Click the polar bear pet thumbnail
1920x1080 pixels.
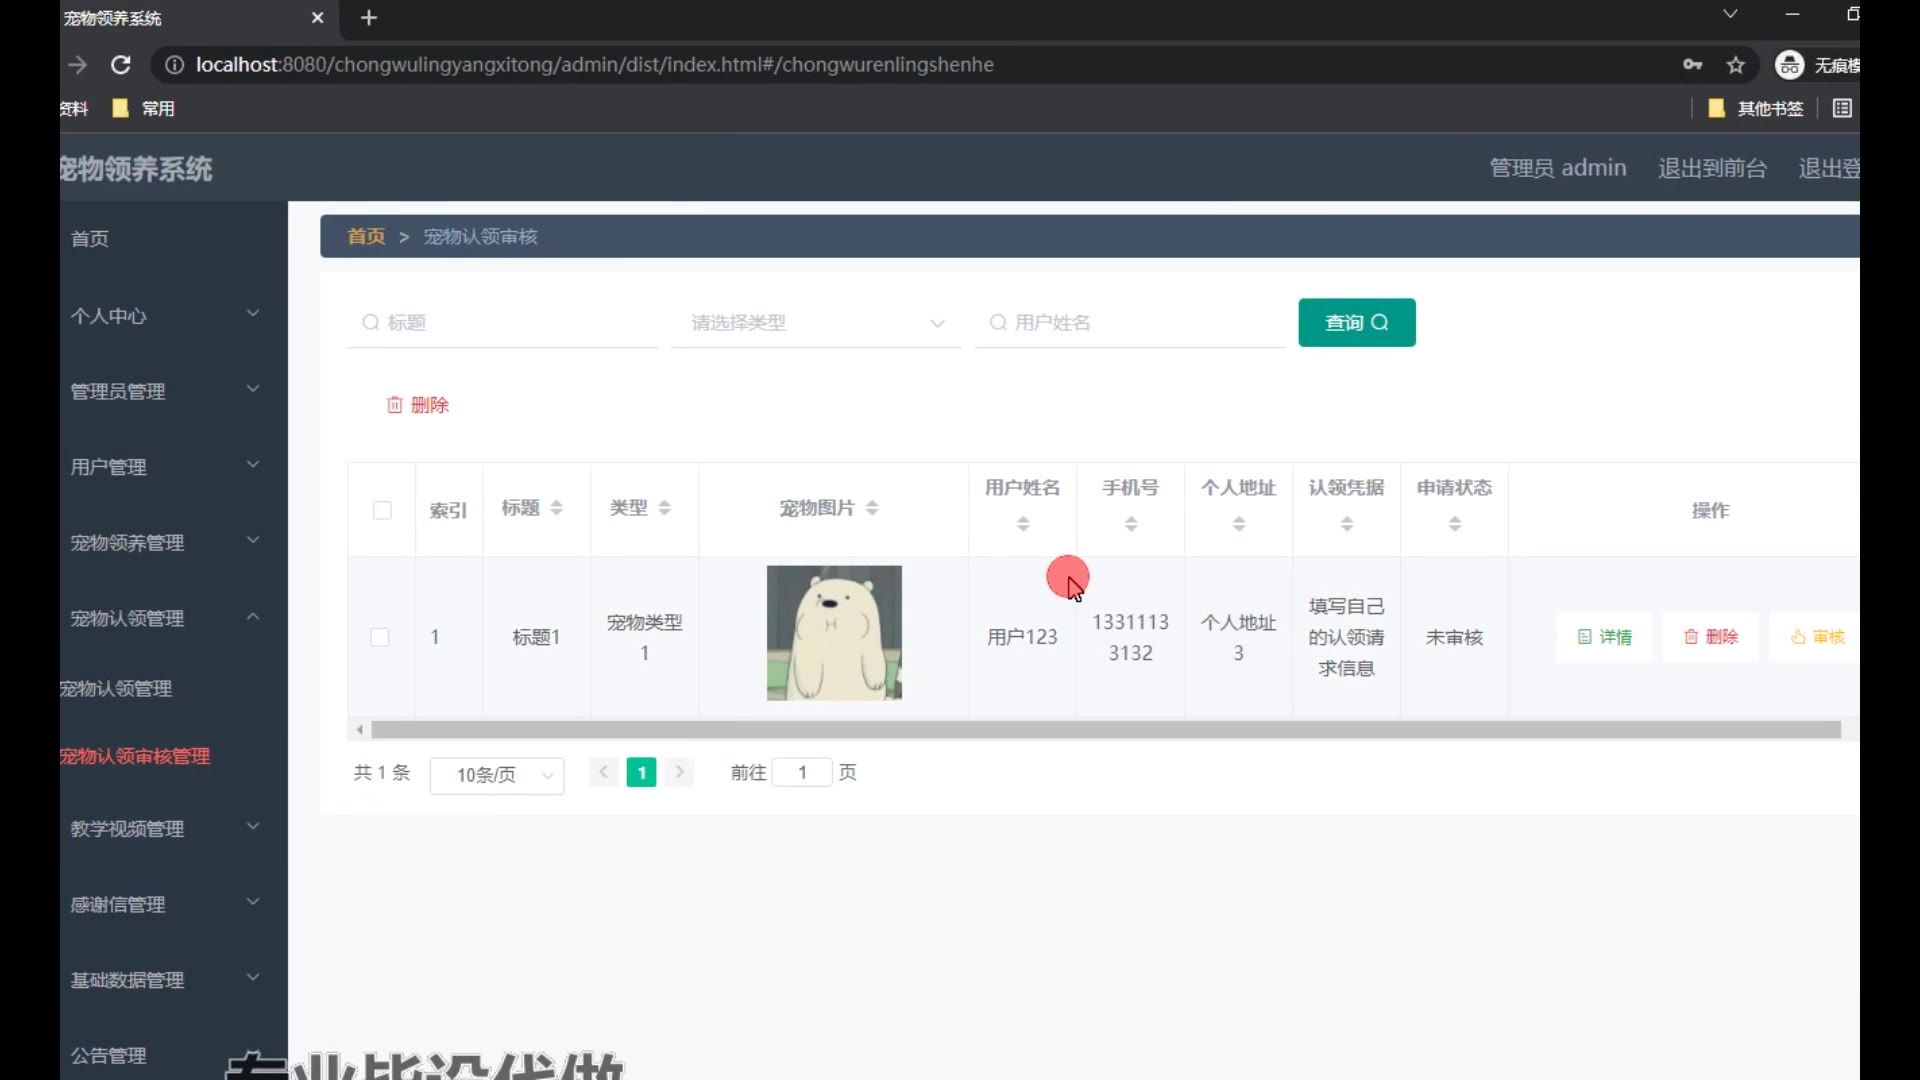coord(834,633)
